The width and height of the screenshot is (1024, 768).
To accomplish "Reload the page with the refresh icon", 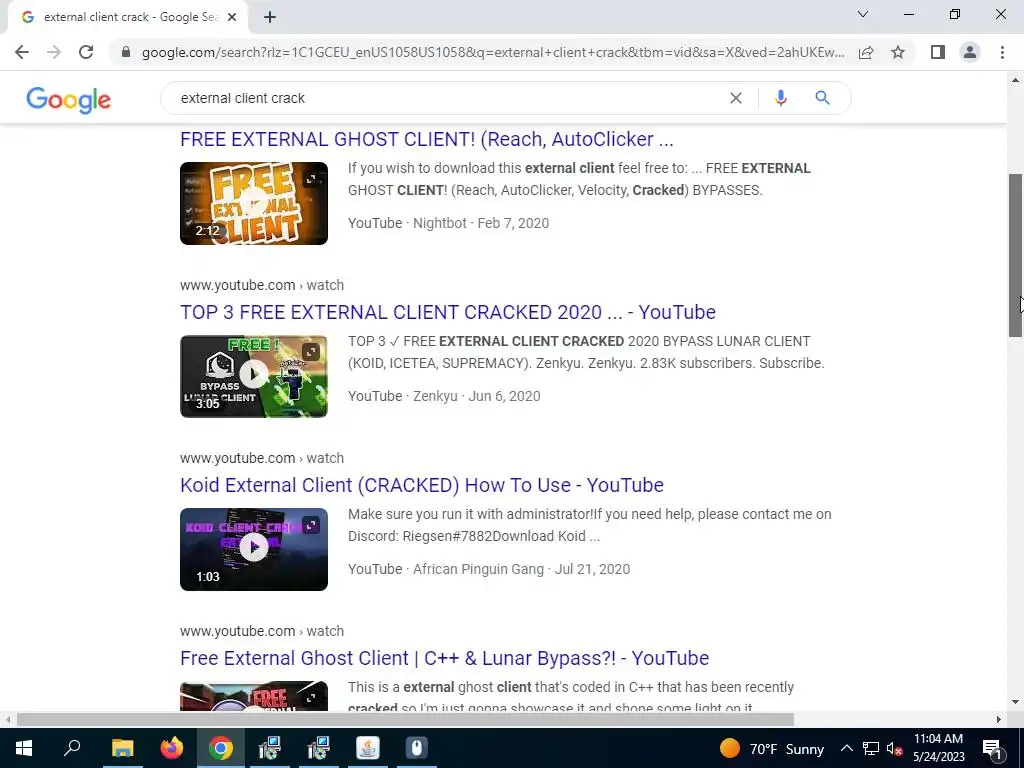I will [x=86, y=52].
